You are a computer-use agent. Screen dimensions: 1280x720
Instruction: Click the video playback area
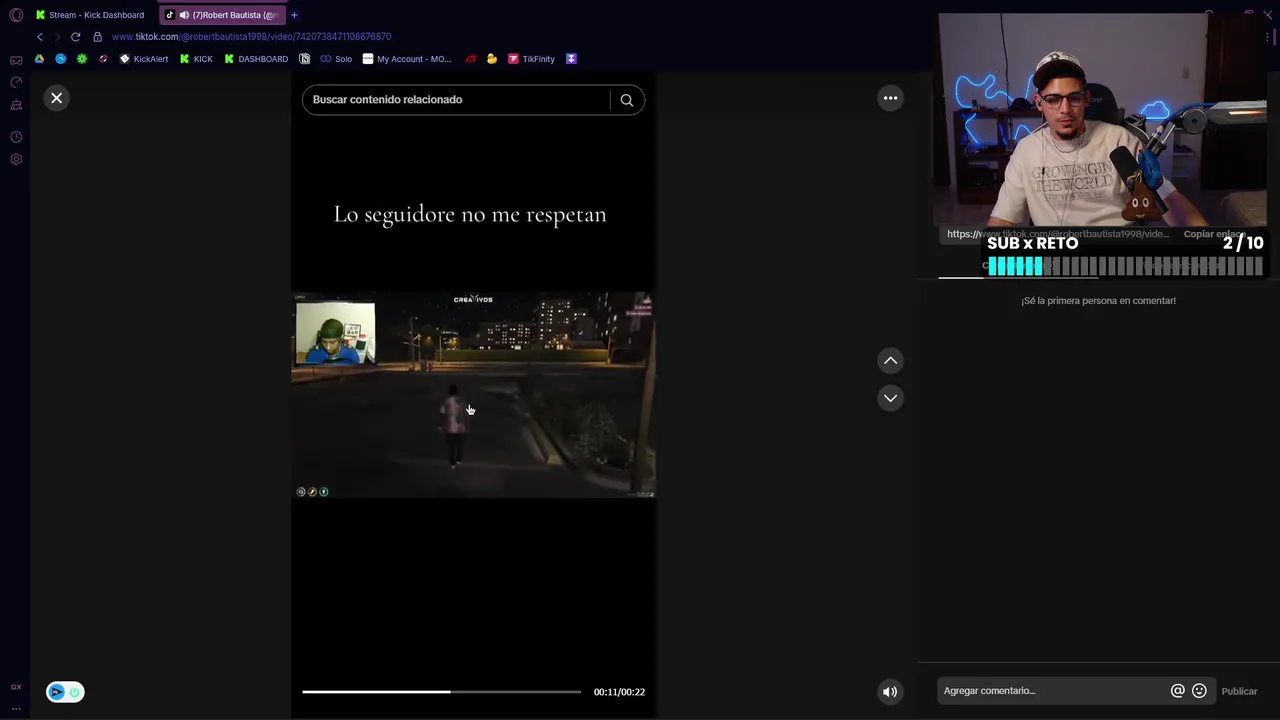[x=473, y=395]
